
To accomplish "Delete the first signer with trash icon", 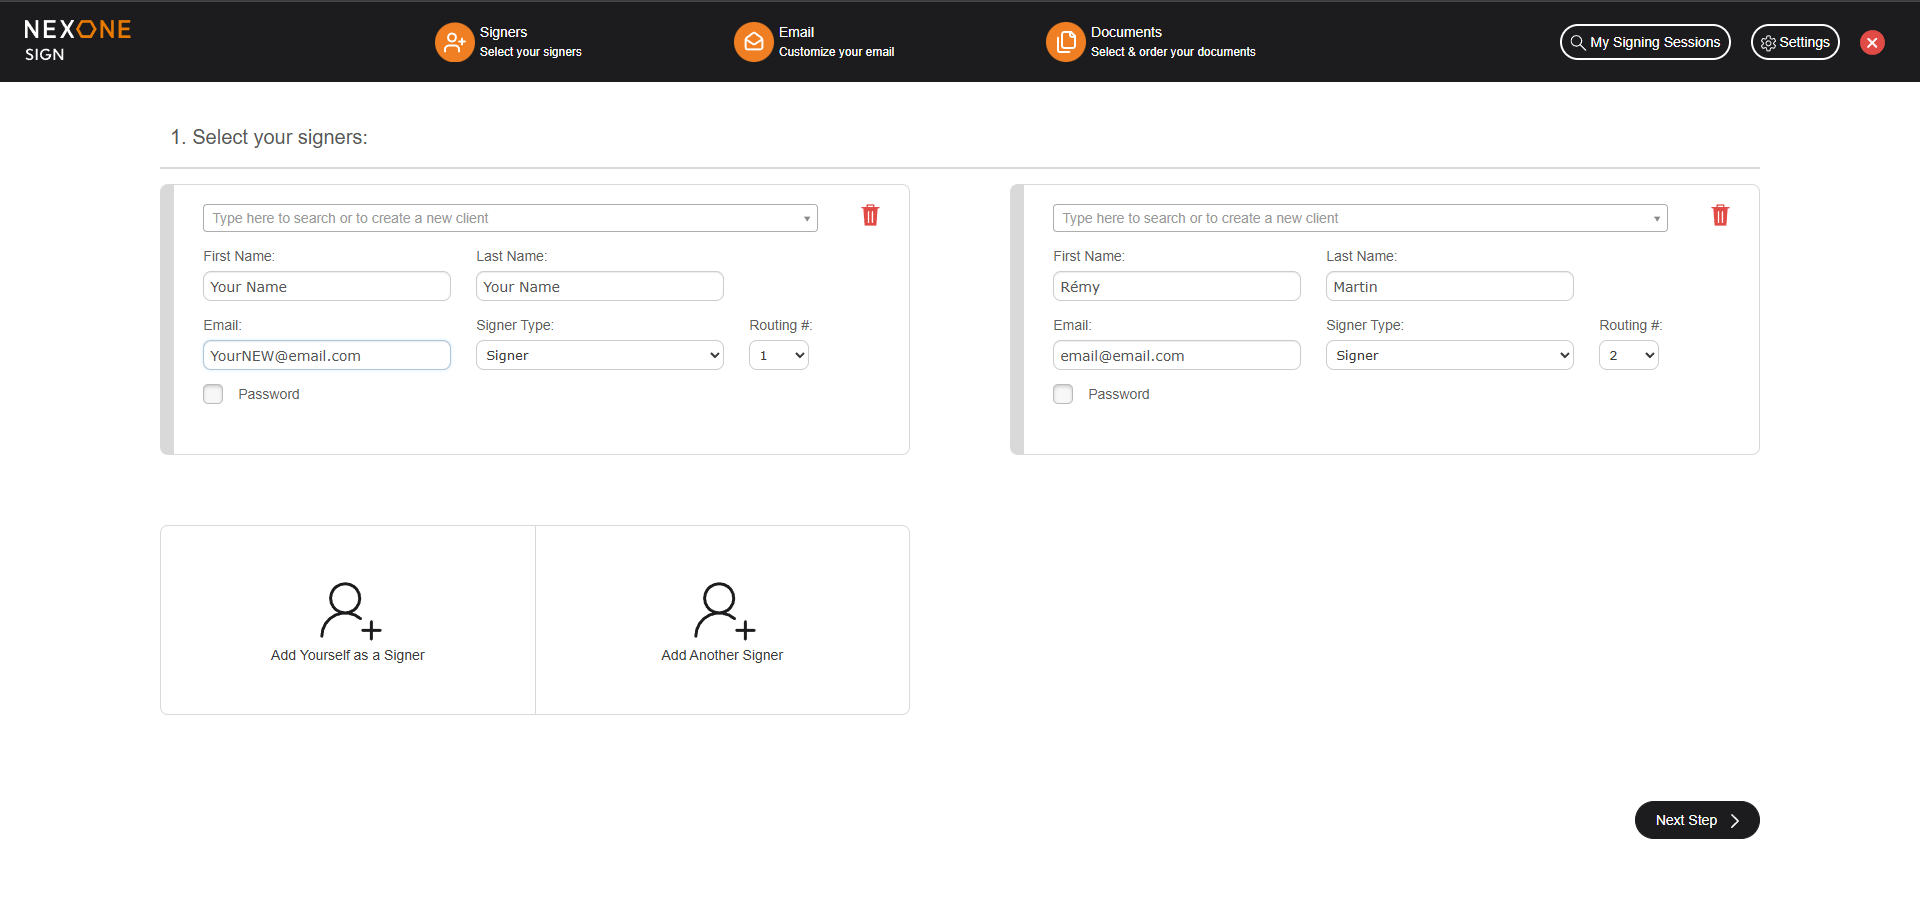I will coord(870,215).
